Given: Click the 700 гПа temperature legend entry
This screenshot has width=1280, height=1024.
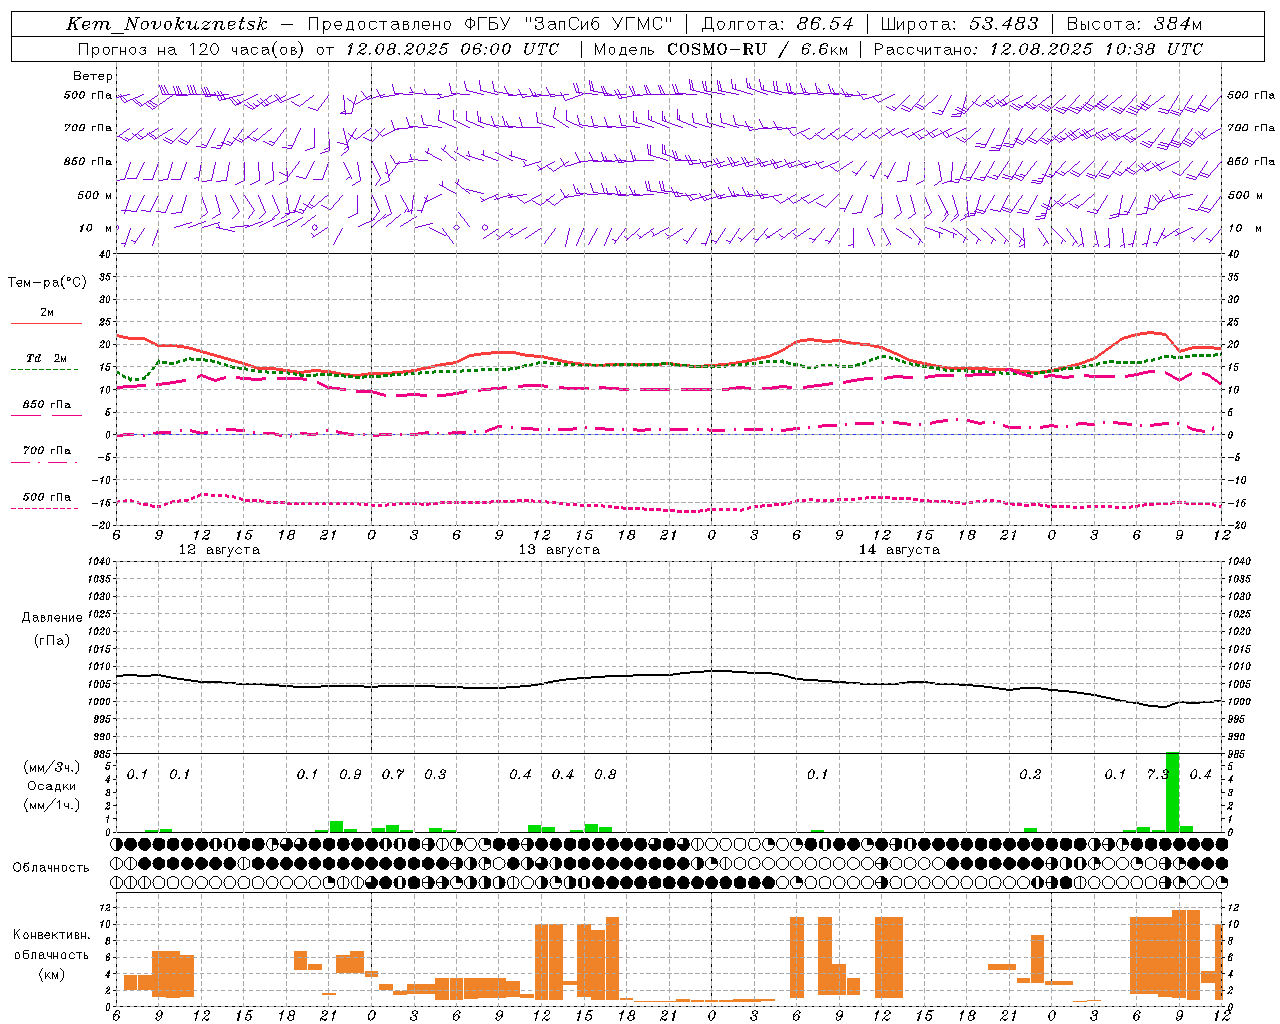Looking at the screenshot, I should coord(47,451).
